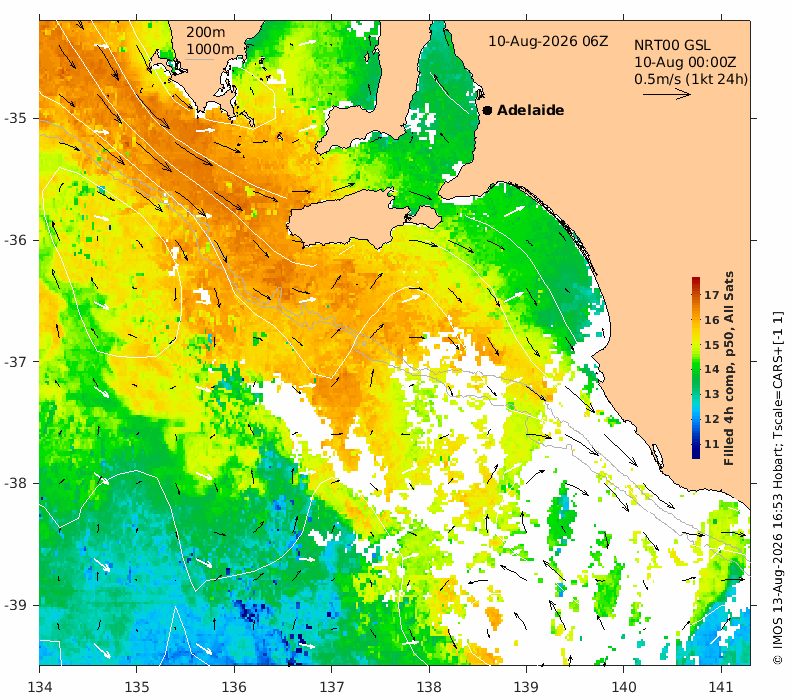
Task: Click the NRT00 GSL legend title
Action: tap(672, 45)
